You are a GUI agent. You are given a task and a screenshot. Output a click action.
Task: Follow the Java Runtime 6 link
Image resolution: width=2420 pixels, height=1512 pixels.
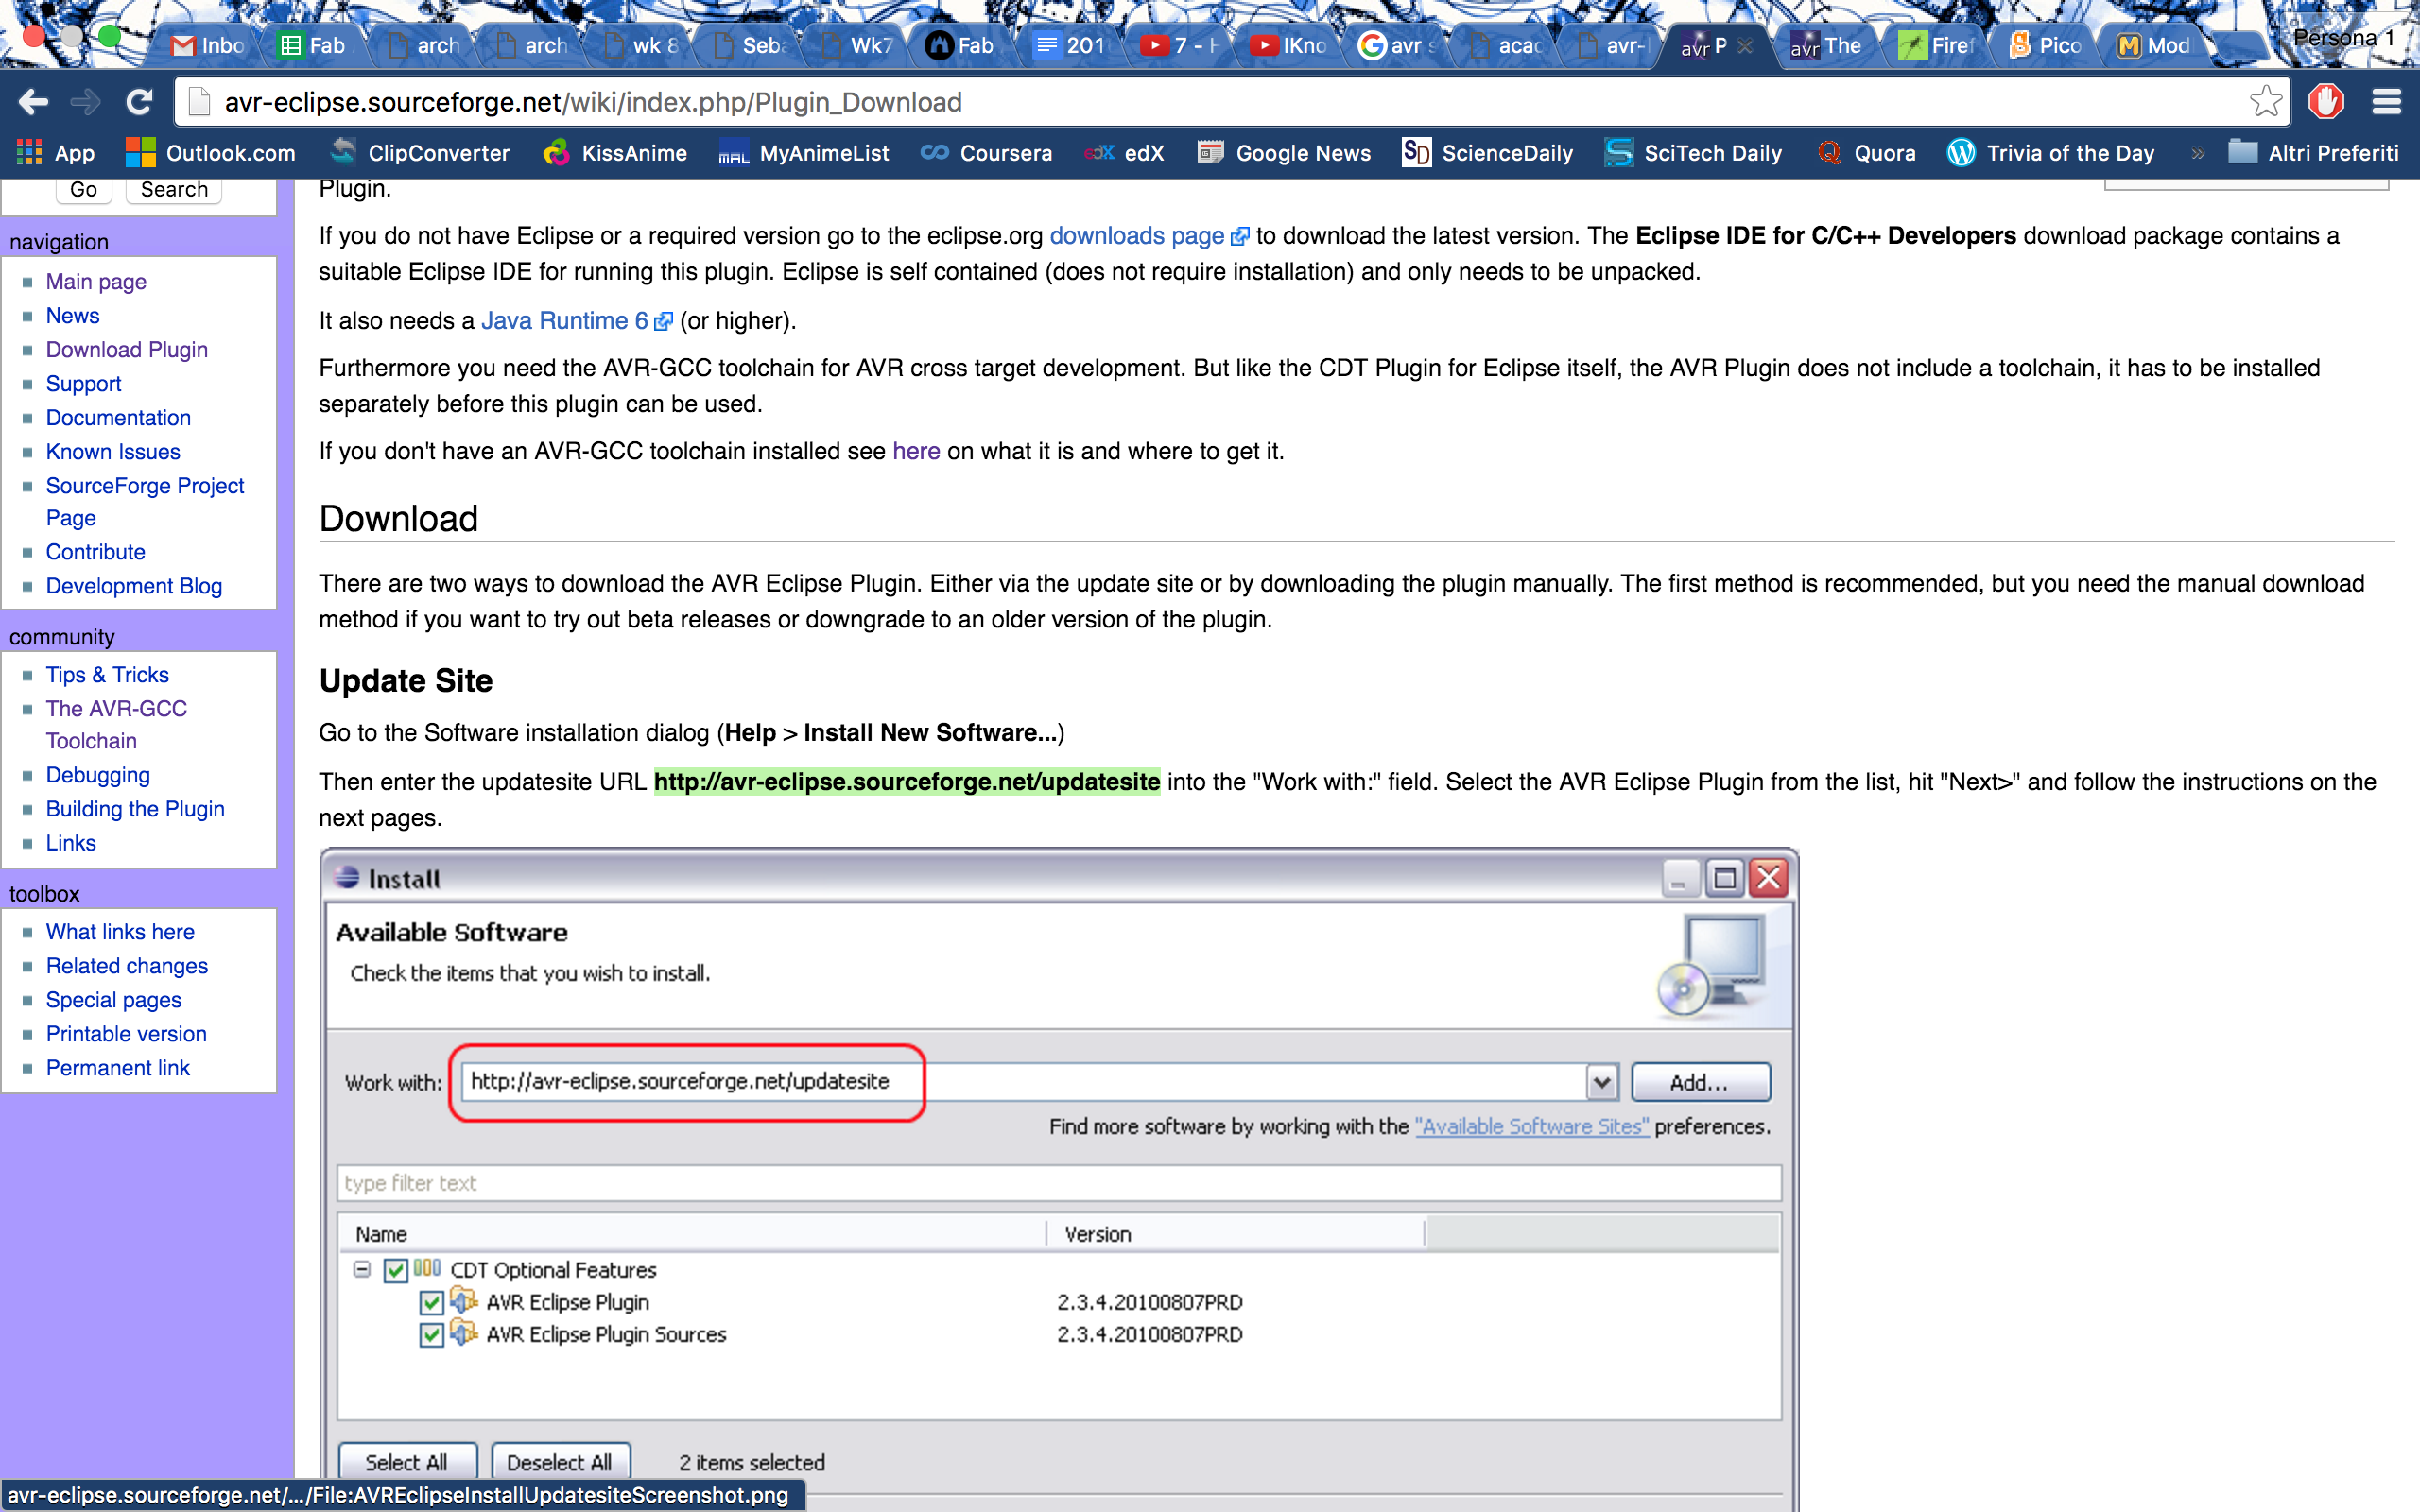tap(576, 321)
